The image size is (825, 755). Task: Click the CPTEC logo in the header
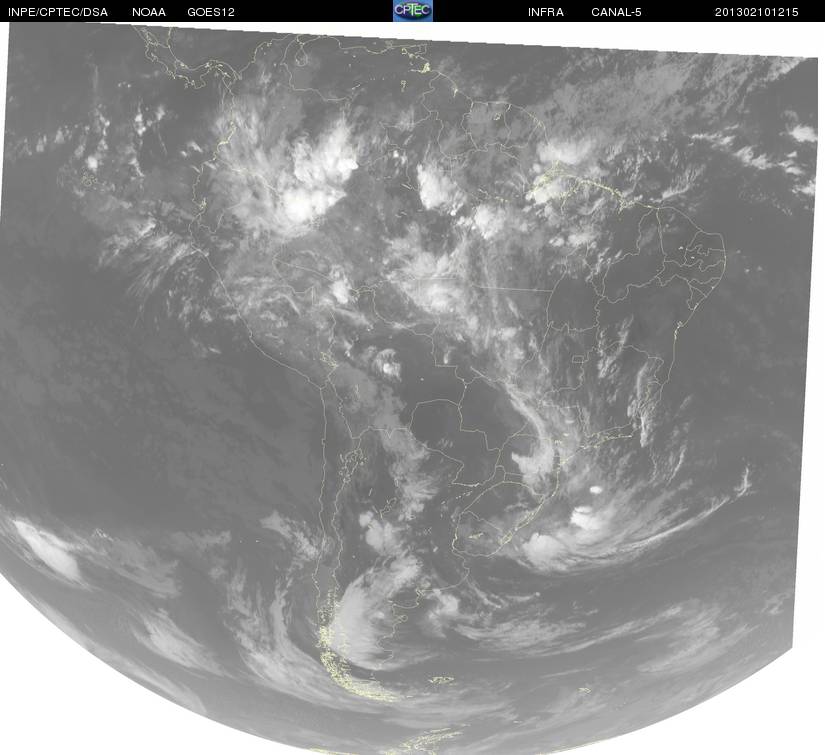coord(413,11)
